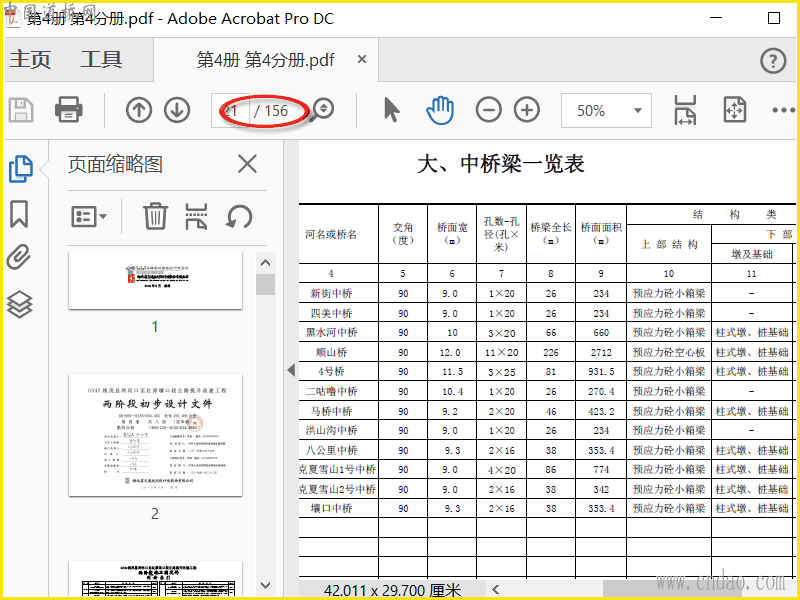Open the 50% zoom level dropdown
This screenshot has height=600, width=800.
[606, 111]
